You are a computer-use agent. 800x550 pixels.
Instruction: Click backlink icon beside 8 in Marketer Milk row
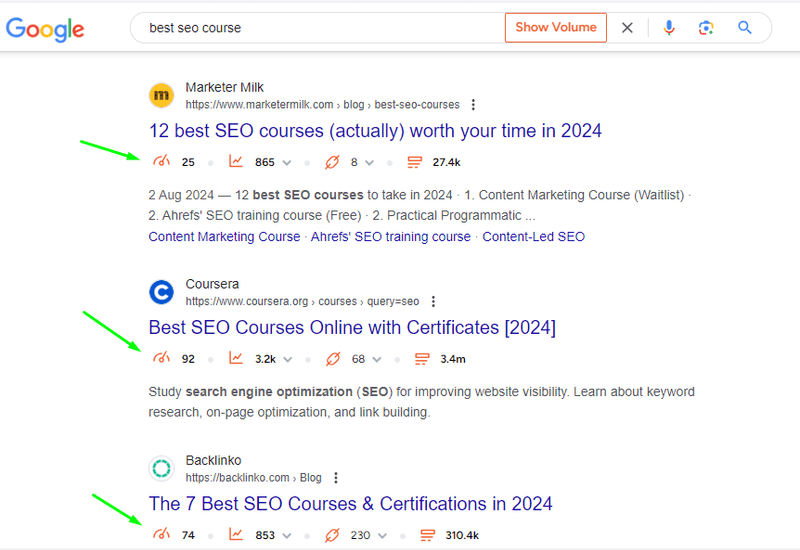(332, 162)
